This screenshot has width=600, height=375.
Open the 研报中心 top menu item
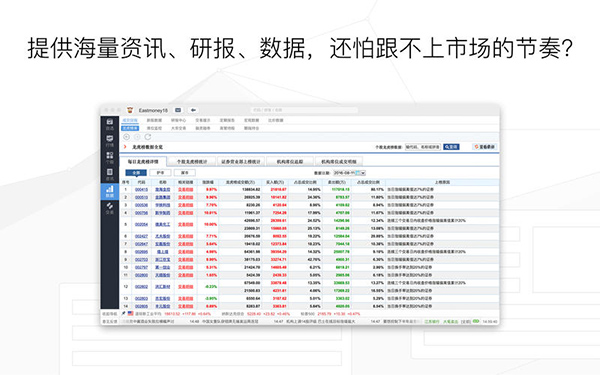[178, 120]
